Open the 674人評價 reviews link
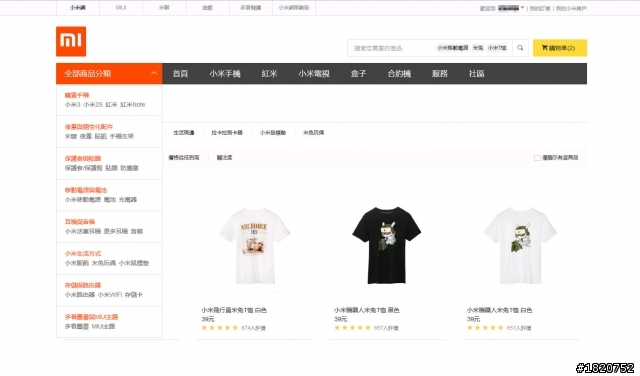Viewport: 640px width, 376px height. pos(253,328)
